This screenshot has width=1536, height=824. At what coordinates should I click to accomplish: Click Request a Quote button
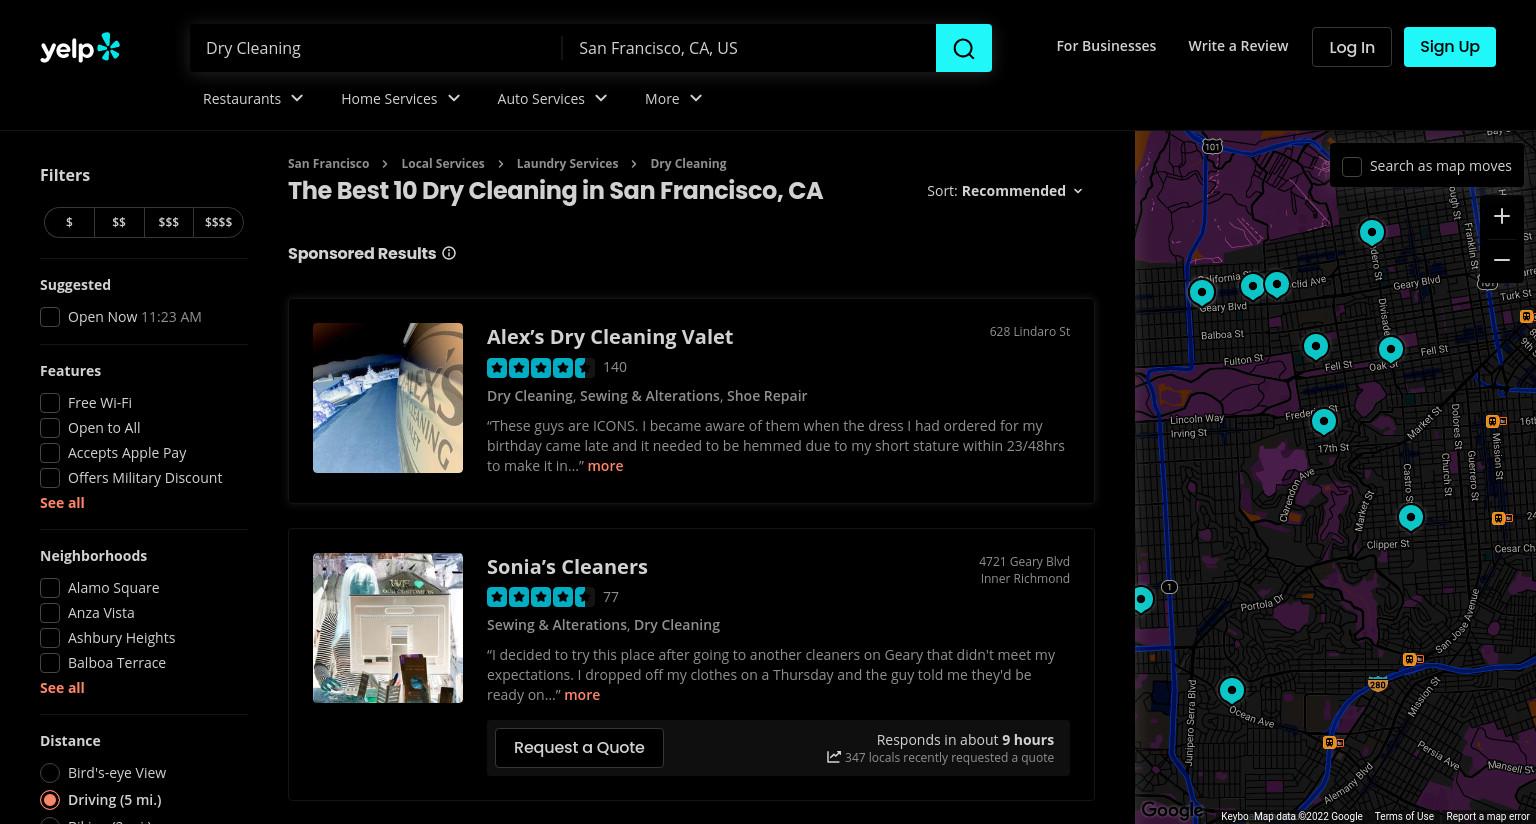click(x=579, y=748)
